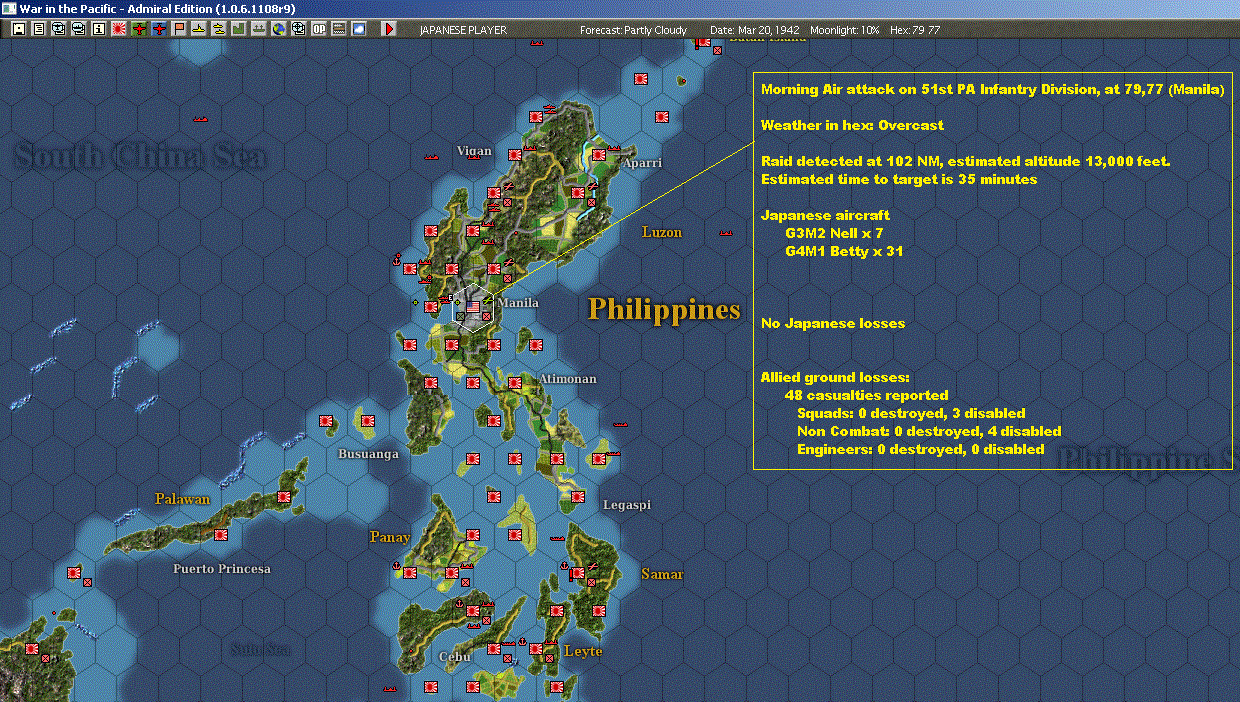The image size is (1240, 702).
Task: Open the weather cloud toolbar icon
Action: point(358,29)
